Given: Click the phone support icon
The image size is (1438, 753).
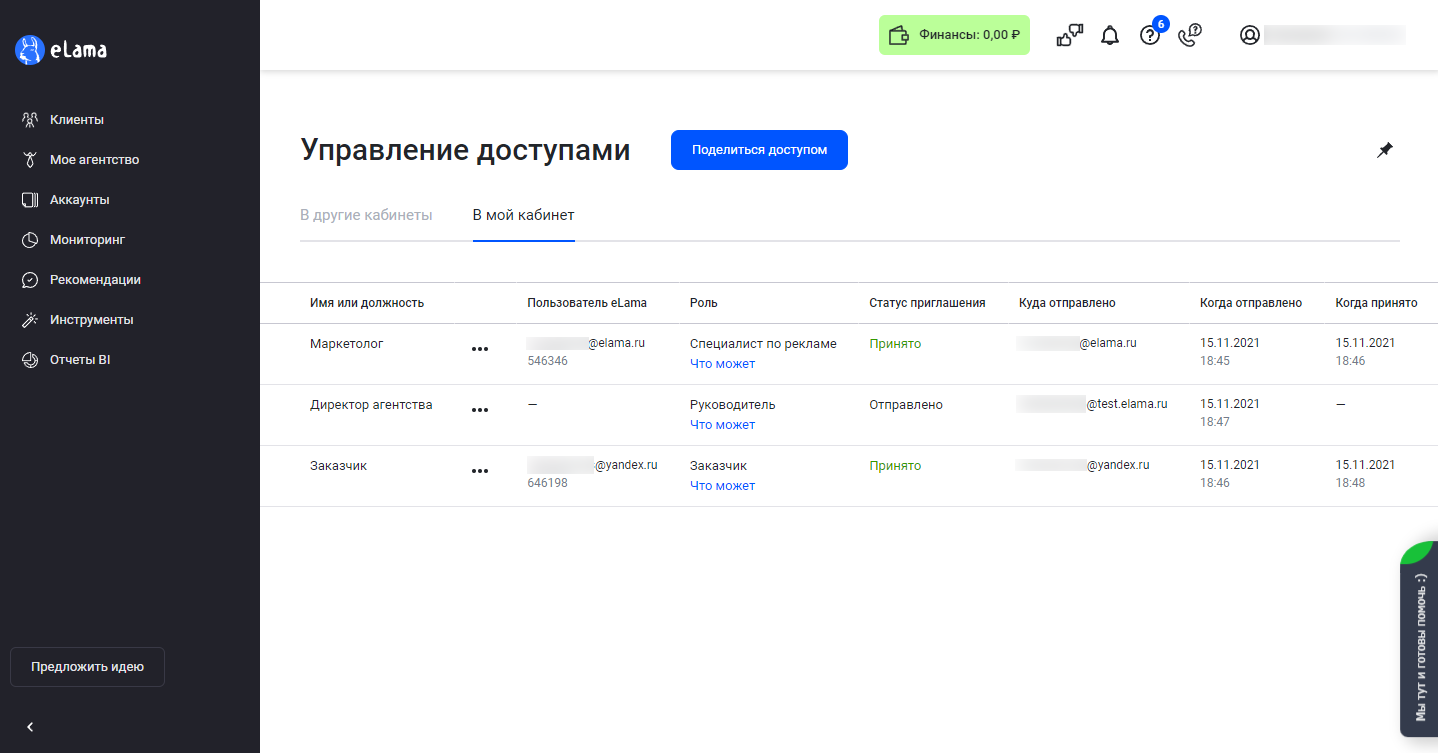Looking at the screenshot, I should 1189,36.
